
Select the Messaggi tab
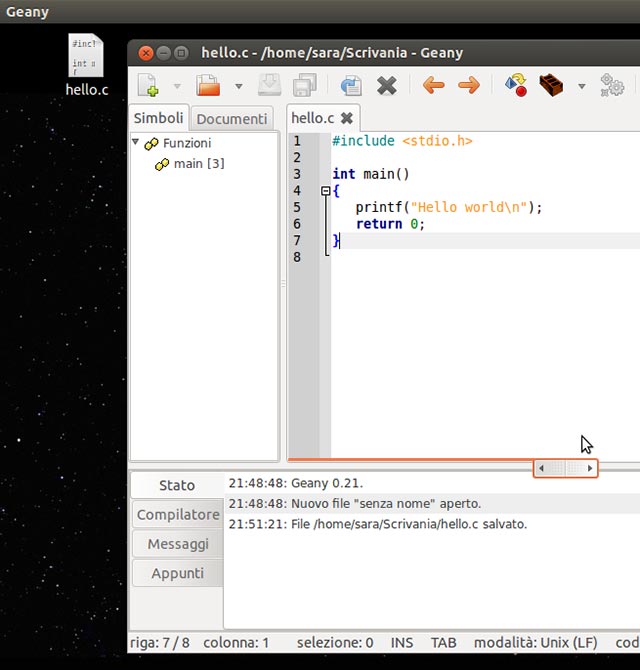click(x=177, y=544)
